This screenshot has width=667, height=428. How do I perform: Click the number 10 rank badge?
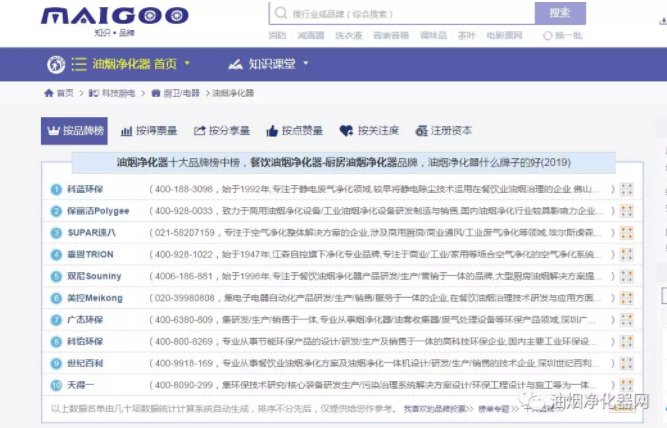point(56,385)
